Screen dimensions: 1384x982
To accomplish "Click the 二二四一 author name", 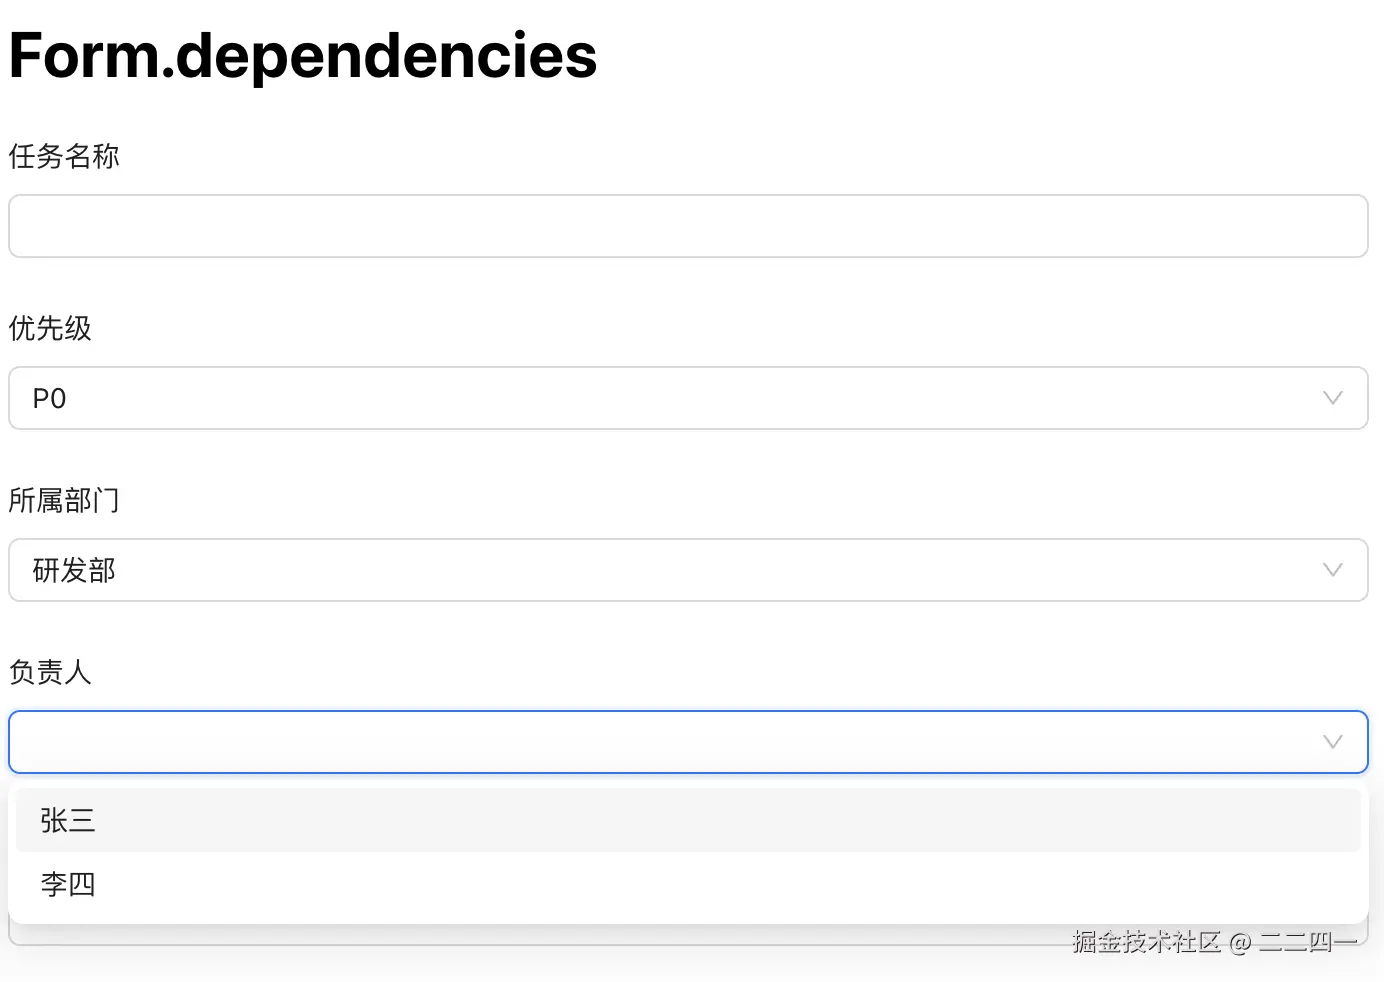I will [1308, 942].
